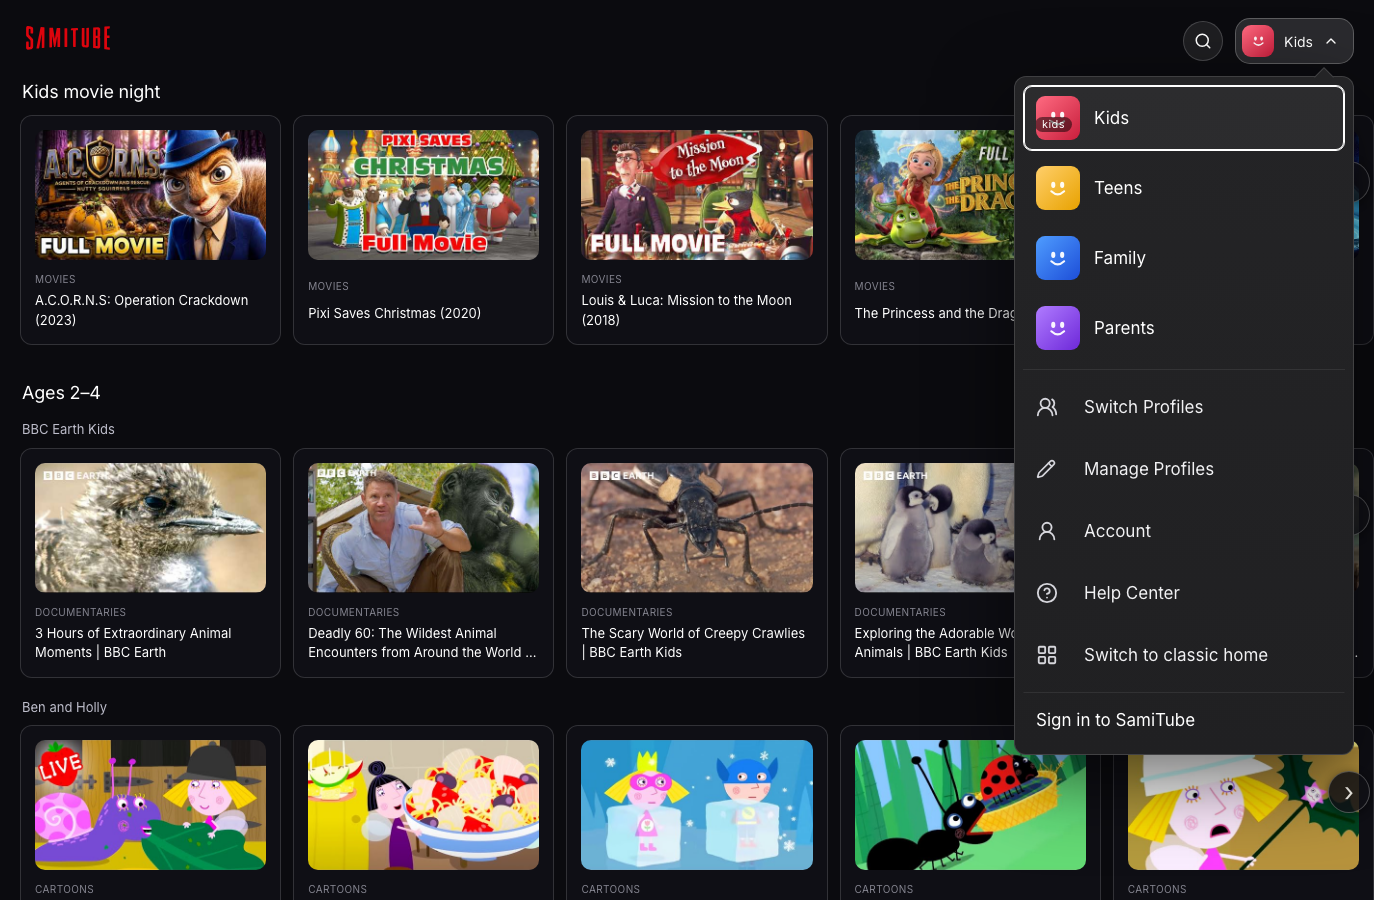Select Switch to classic home
Image resolution: width=1374 pixels, height=900 pixels.
click(1184, 655)
